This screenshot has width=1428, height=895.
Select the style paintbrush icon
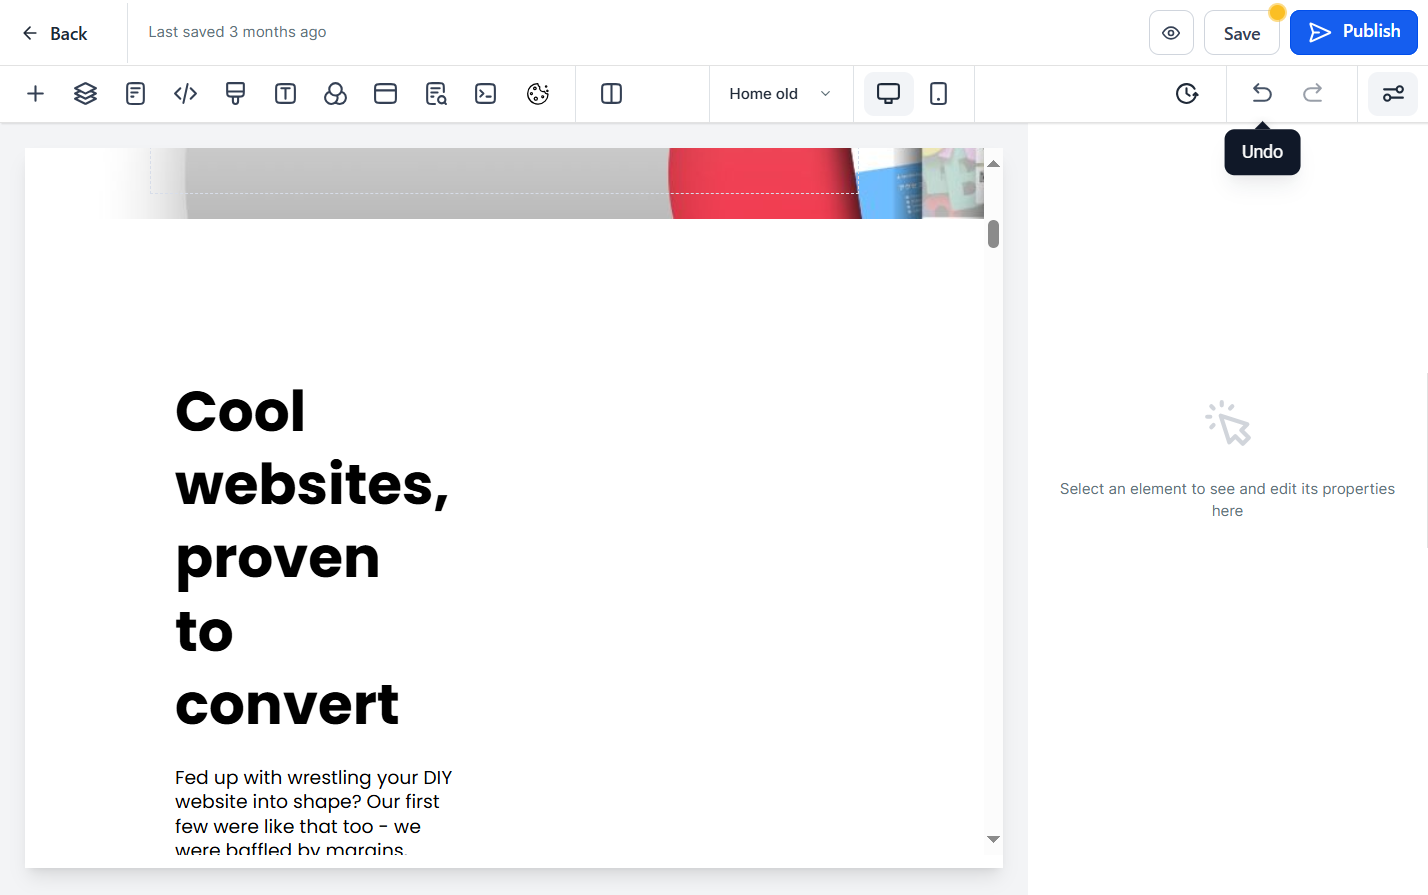click(x=235, y=94)
